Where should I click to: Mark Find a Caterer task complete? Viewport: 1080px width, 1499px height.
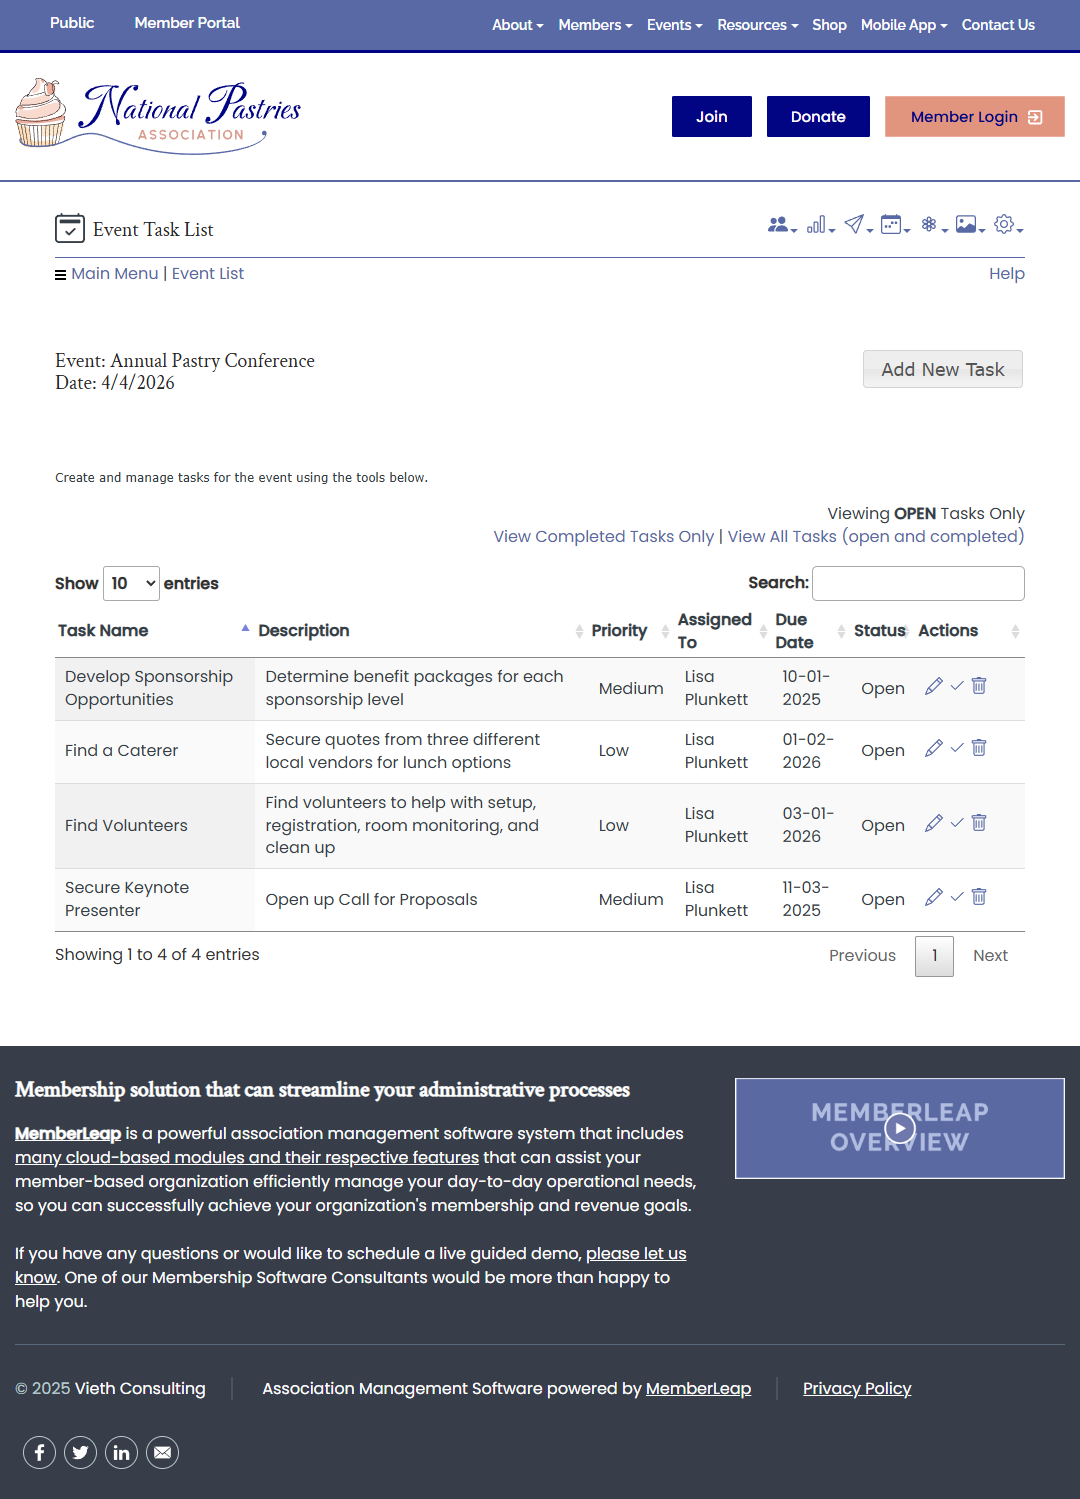(957, 748)
